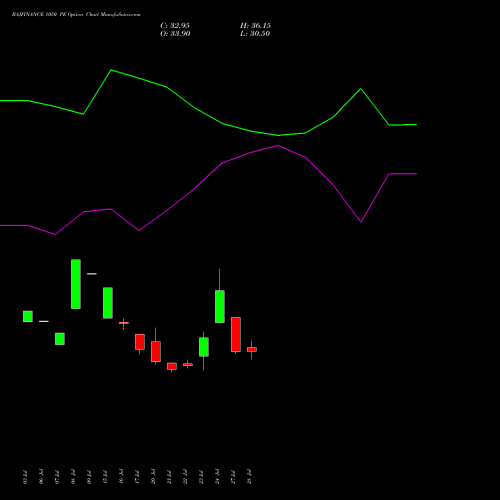Screen dimensions: 500x500
Task: Click the low value L: 30.50
Action: 255,34
